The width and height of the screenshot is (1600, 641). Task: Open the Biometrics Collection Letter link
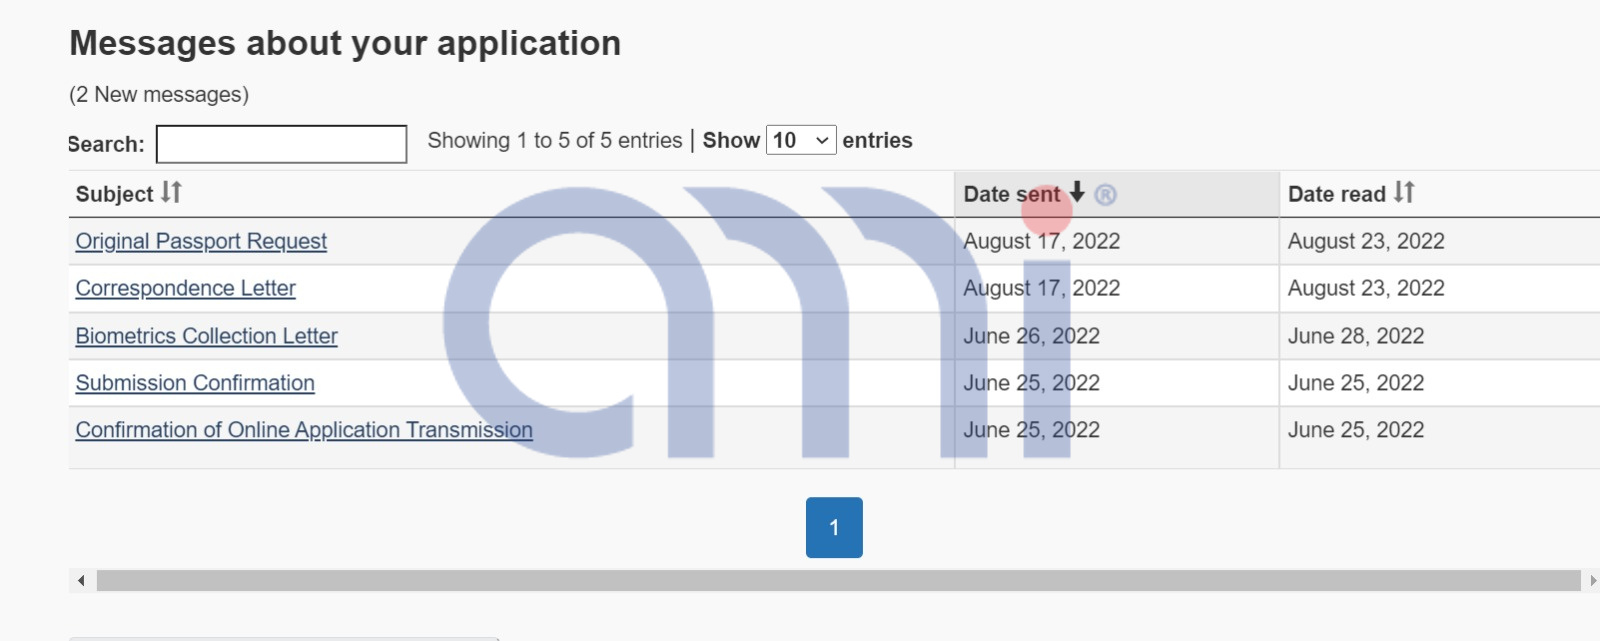pyautogui.click(x=206, y=336)
